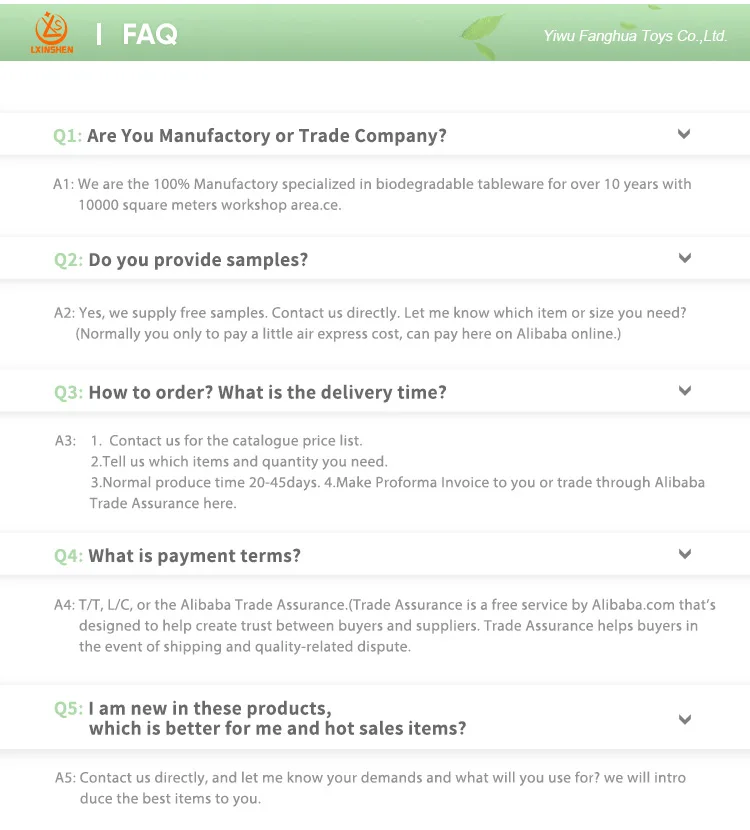
Task: Click the green leaf decoration in header
Action: click(x=484, y=36)
